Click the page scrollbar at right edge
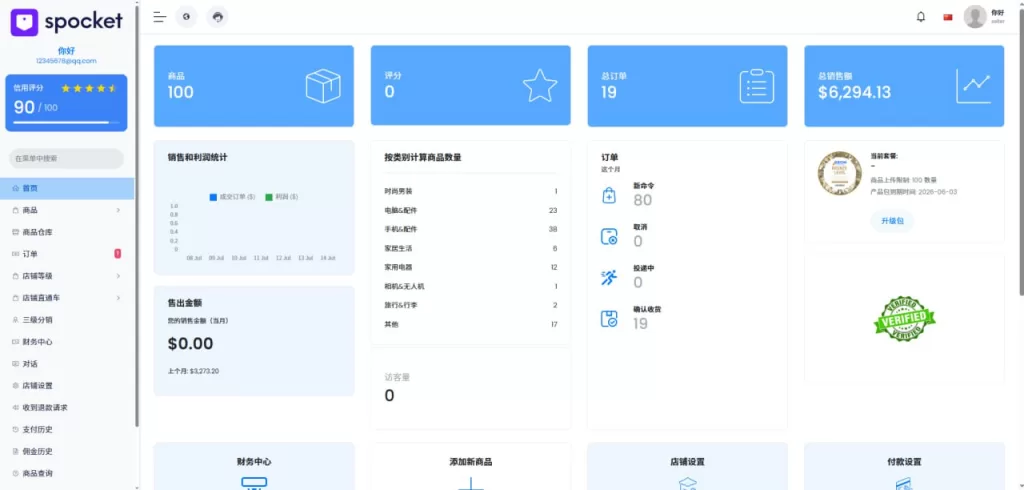Viewport: 1024px width, 490px height. pyautogui.click(x=1020, y=154)
